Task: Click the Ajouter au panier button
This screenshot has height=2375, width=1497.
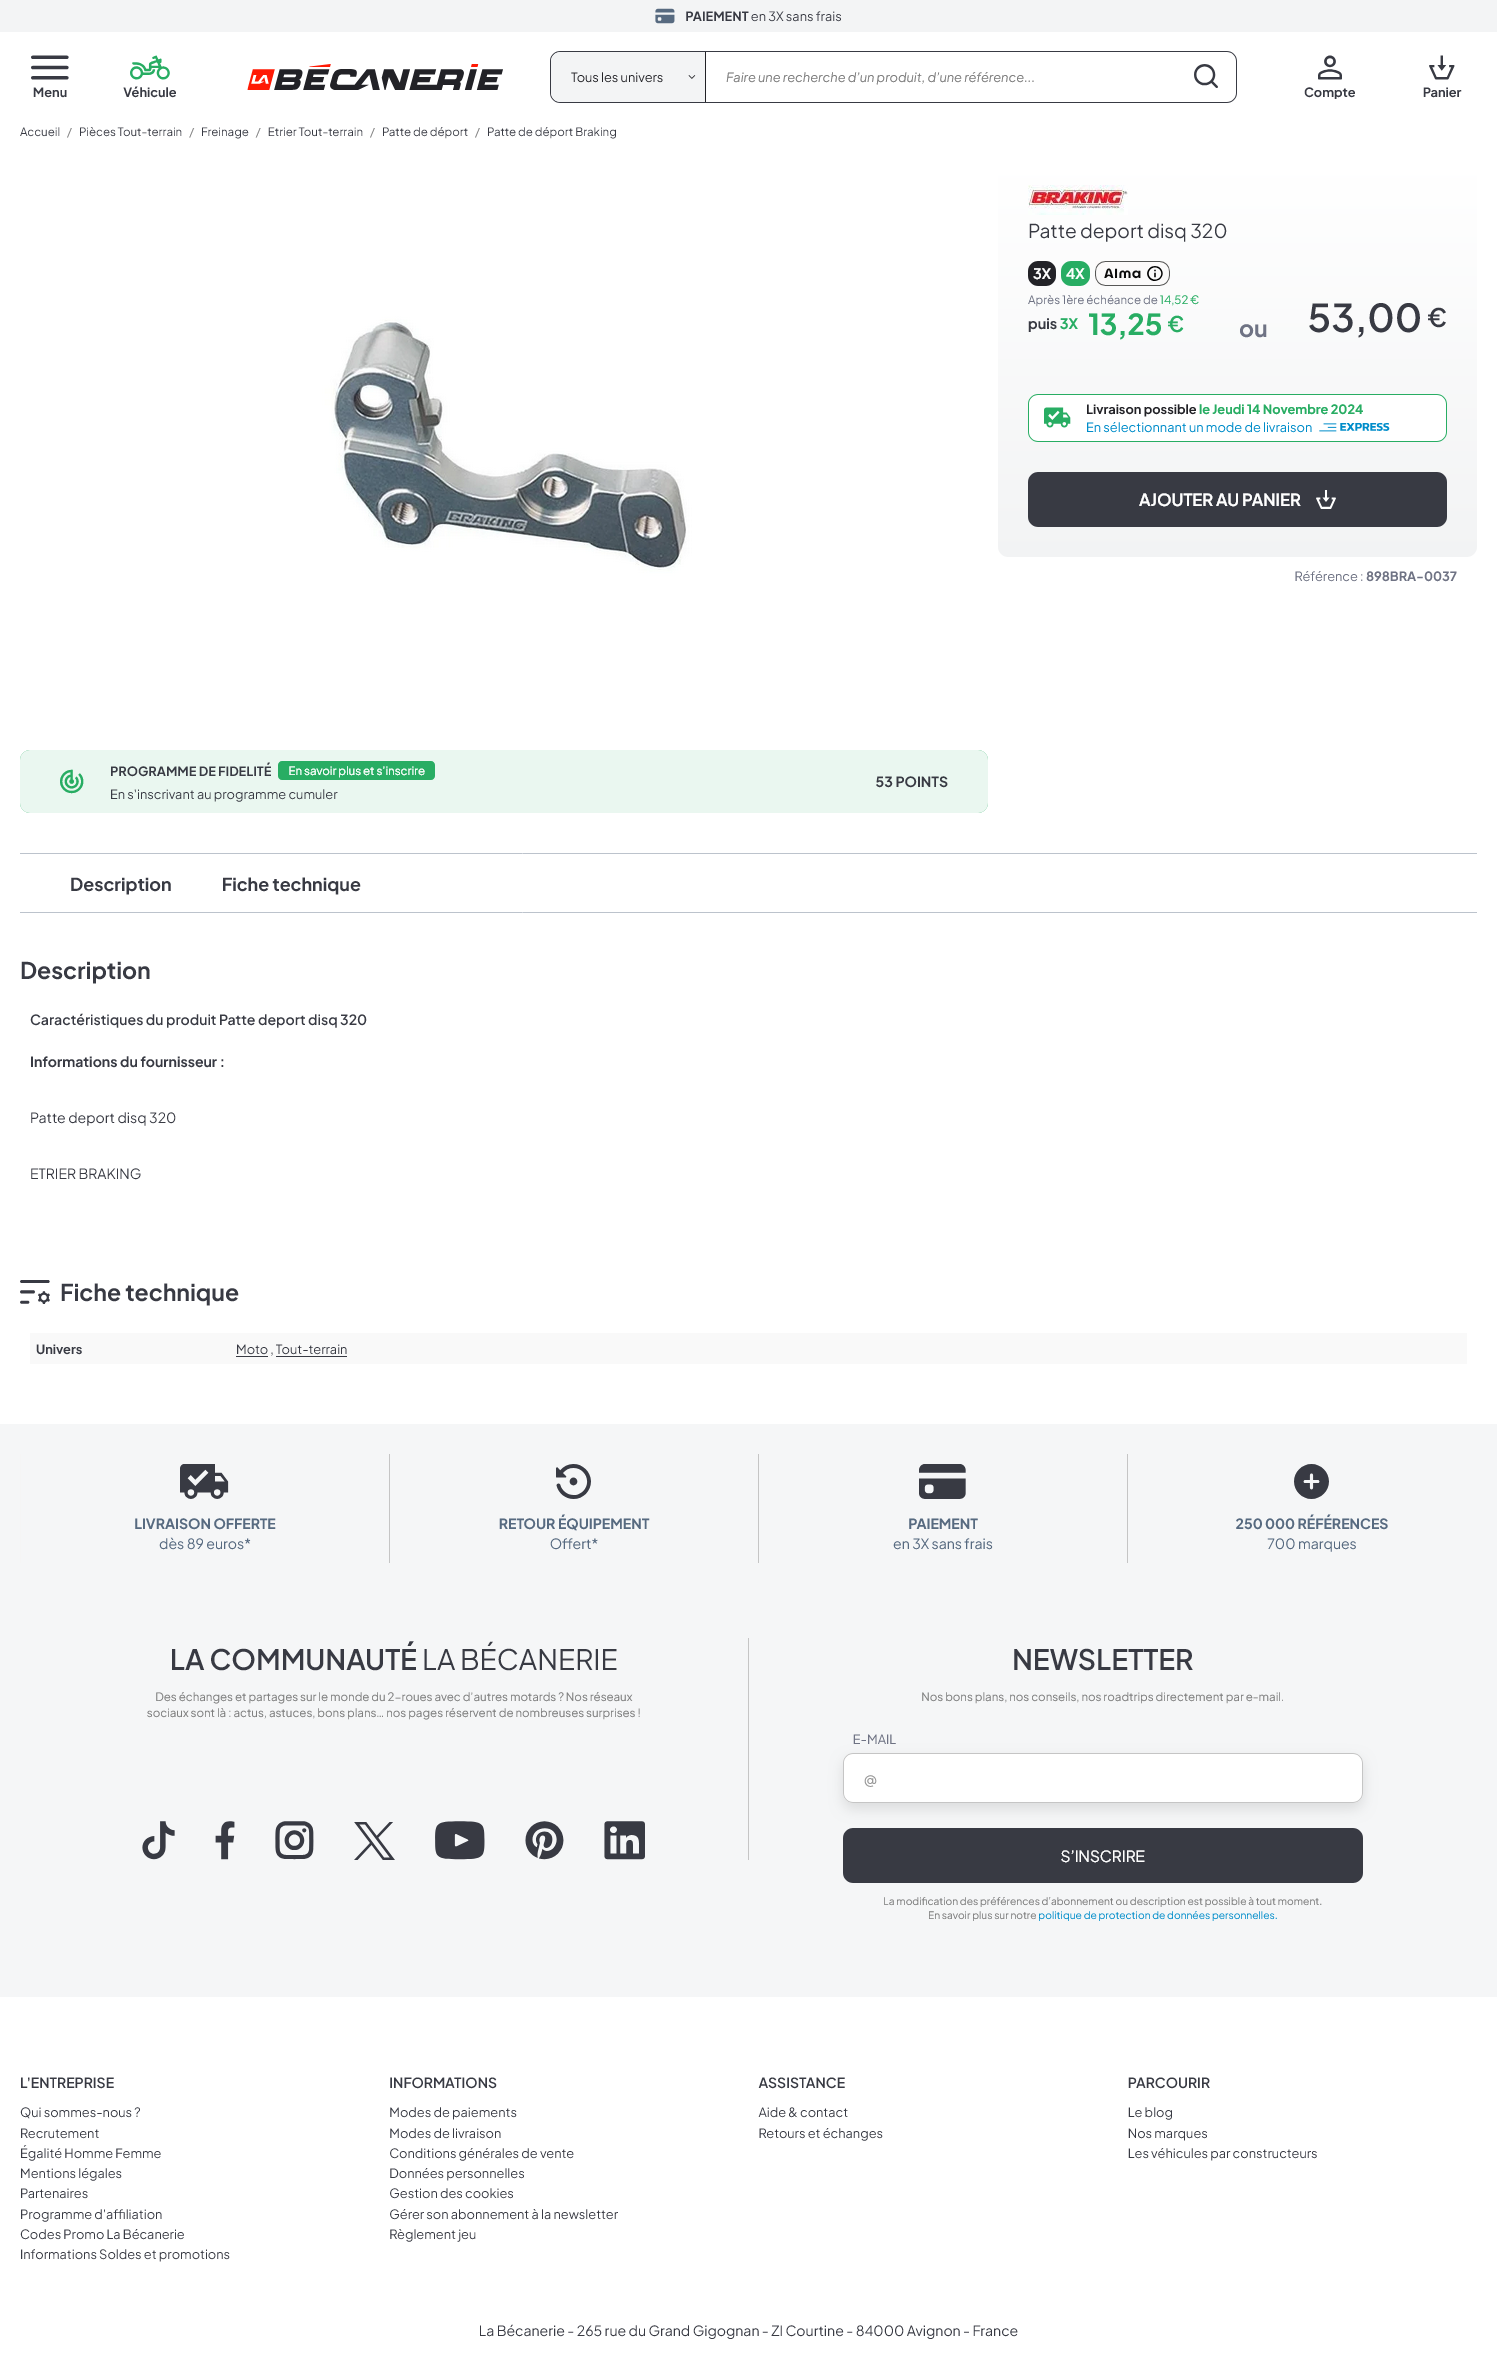Action: [x=1237, y=499]
